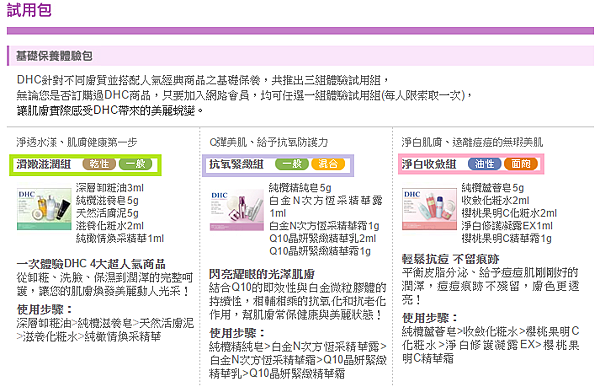Select the 淨白收斂組 set title
This screenshot has height=387, width=600.
pos(429,165)
